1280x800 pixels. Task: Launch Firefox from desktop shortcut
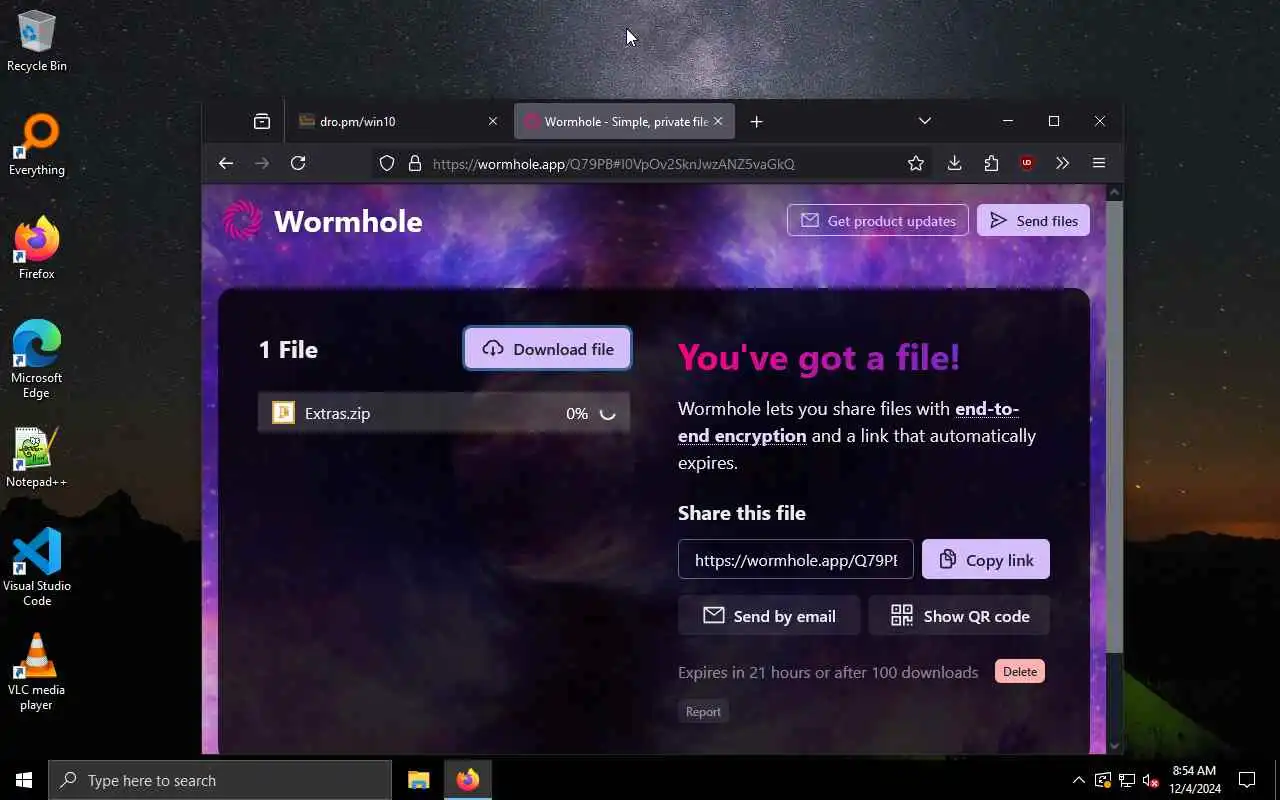37,249
